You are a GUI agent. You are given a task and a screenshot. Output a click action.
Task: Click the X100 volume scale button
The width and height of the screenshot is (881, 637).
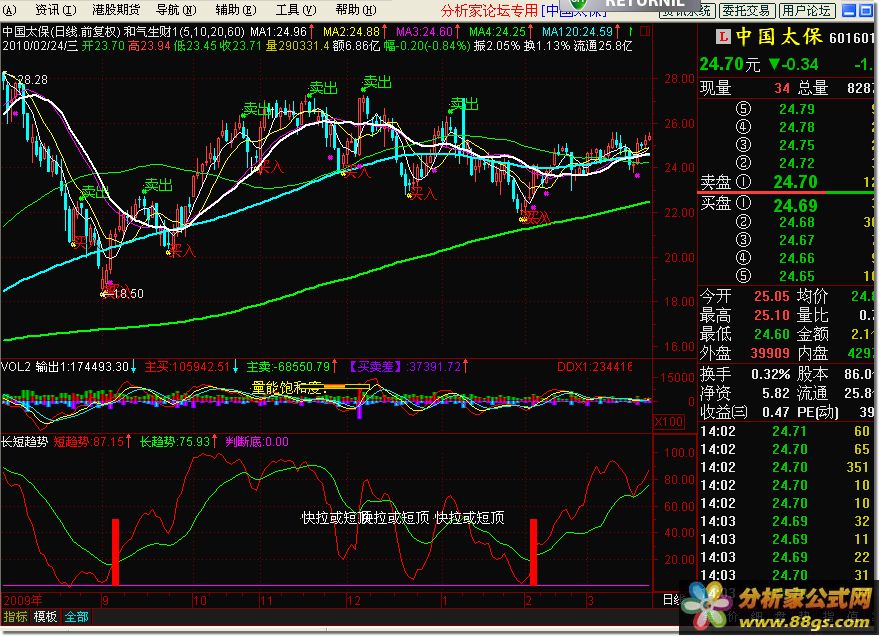tap(669, 421)
